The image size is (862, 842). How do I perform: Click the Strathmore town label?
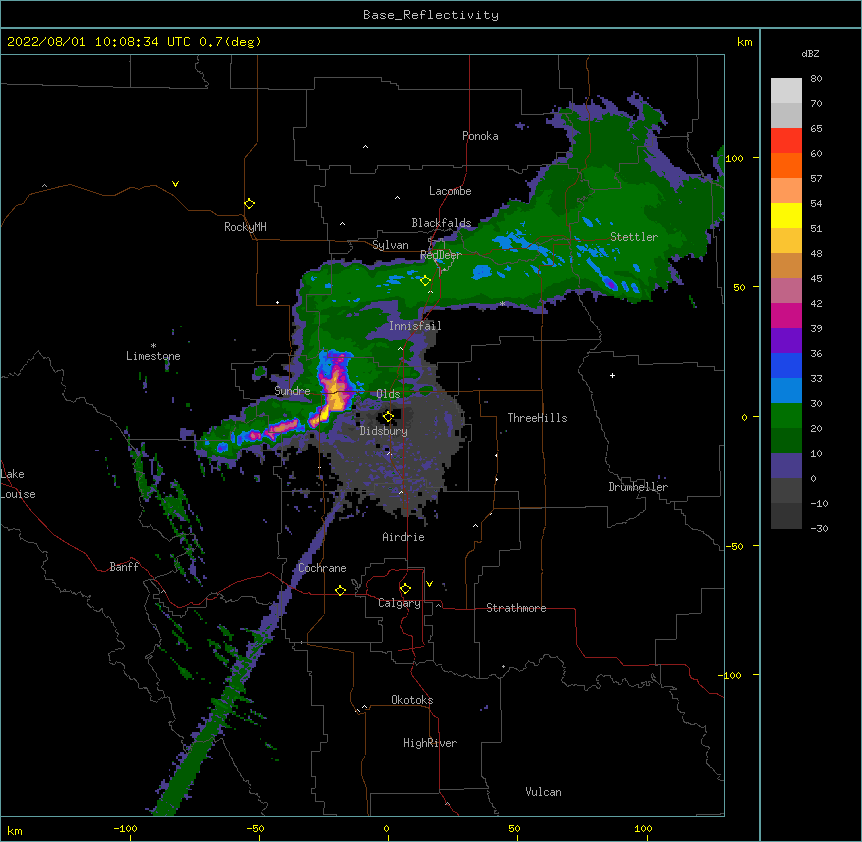click(x=516, y=608)
